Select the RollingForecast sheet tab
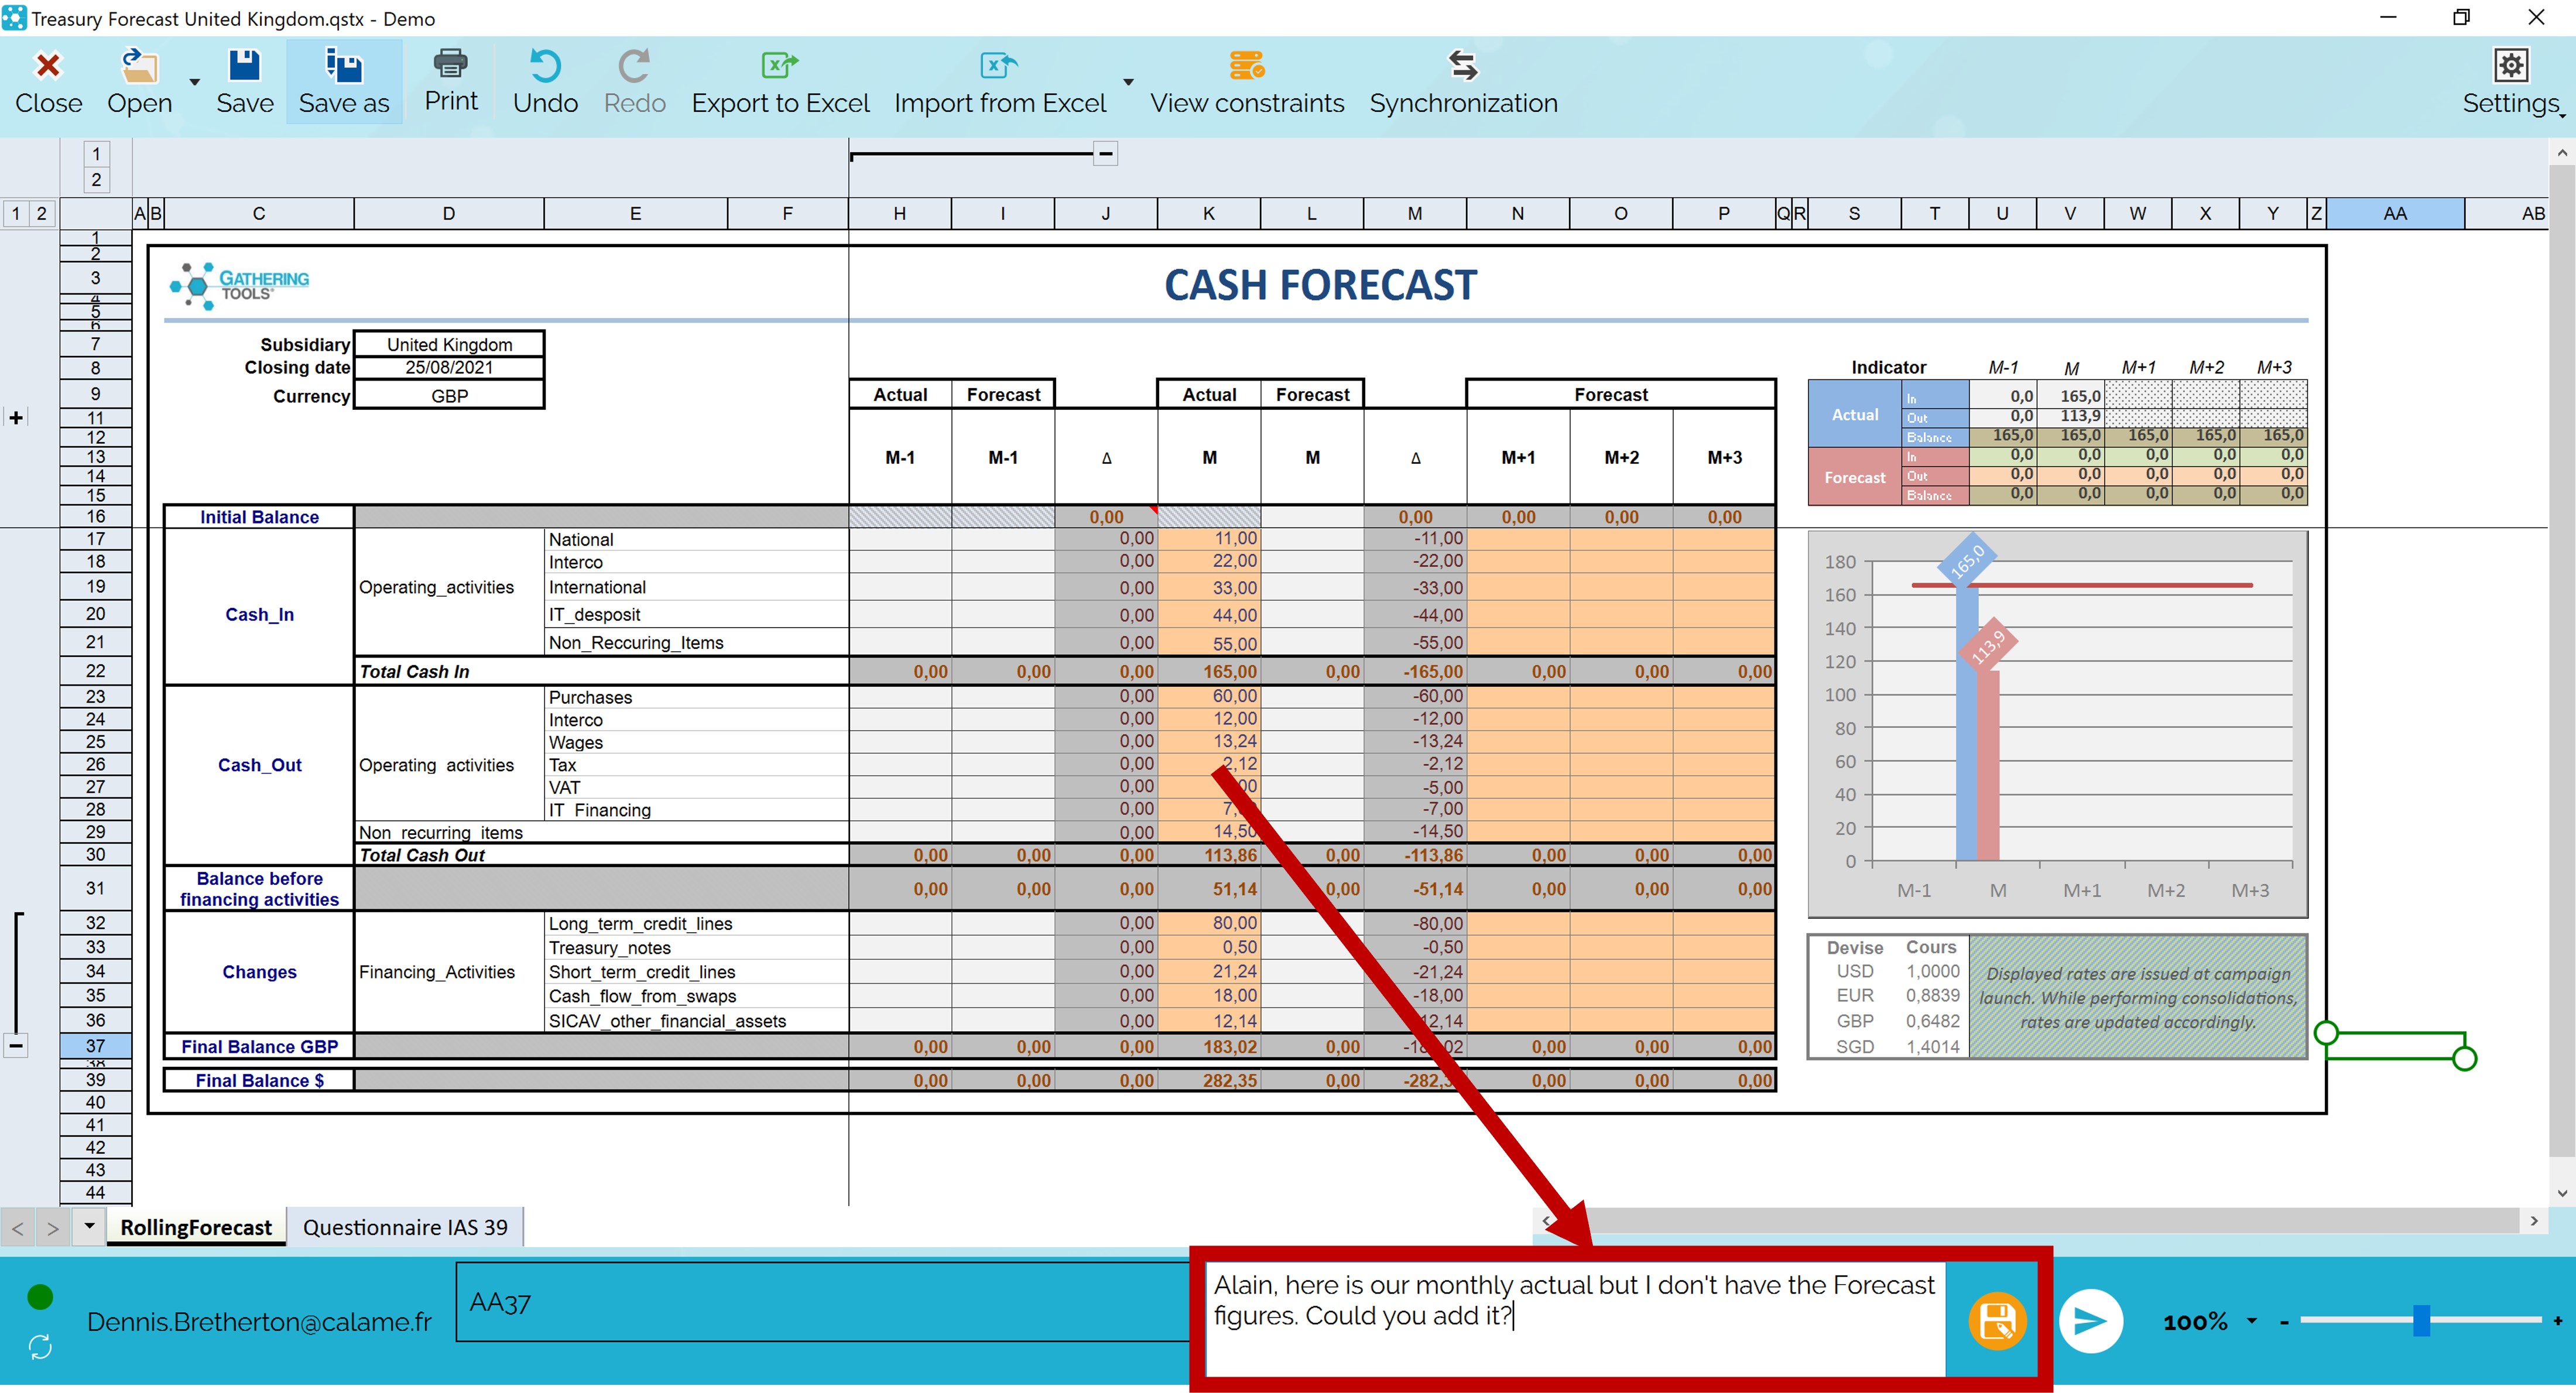 (x=196, y=1227)
